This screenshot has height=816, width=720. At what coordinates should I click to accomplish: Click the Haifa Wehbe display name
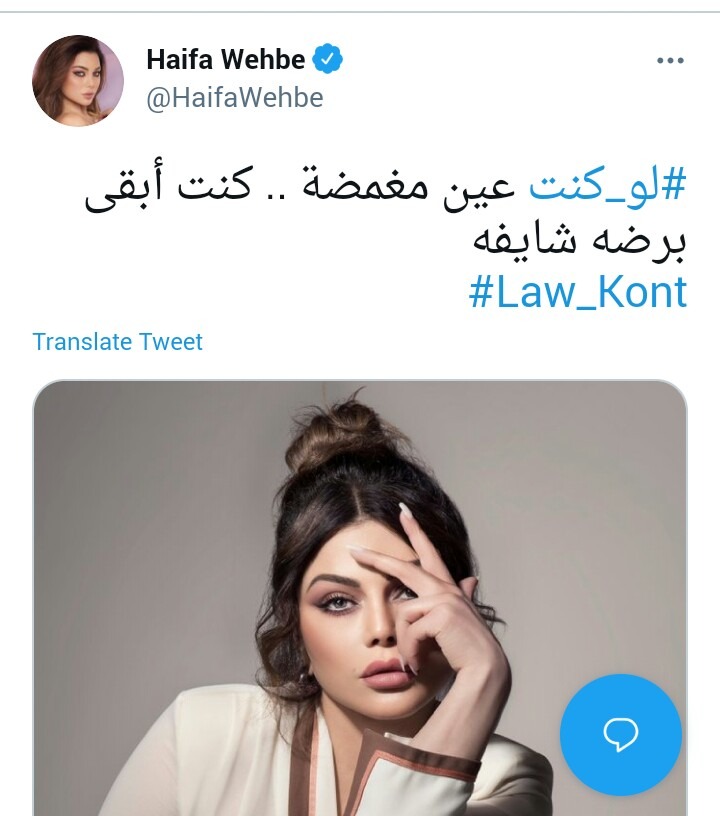click(x=226, y=59)
